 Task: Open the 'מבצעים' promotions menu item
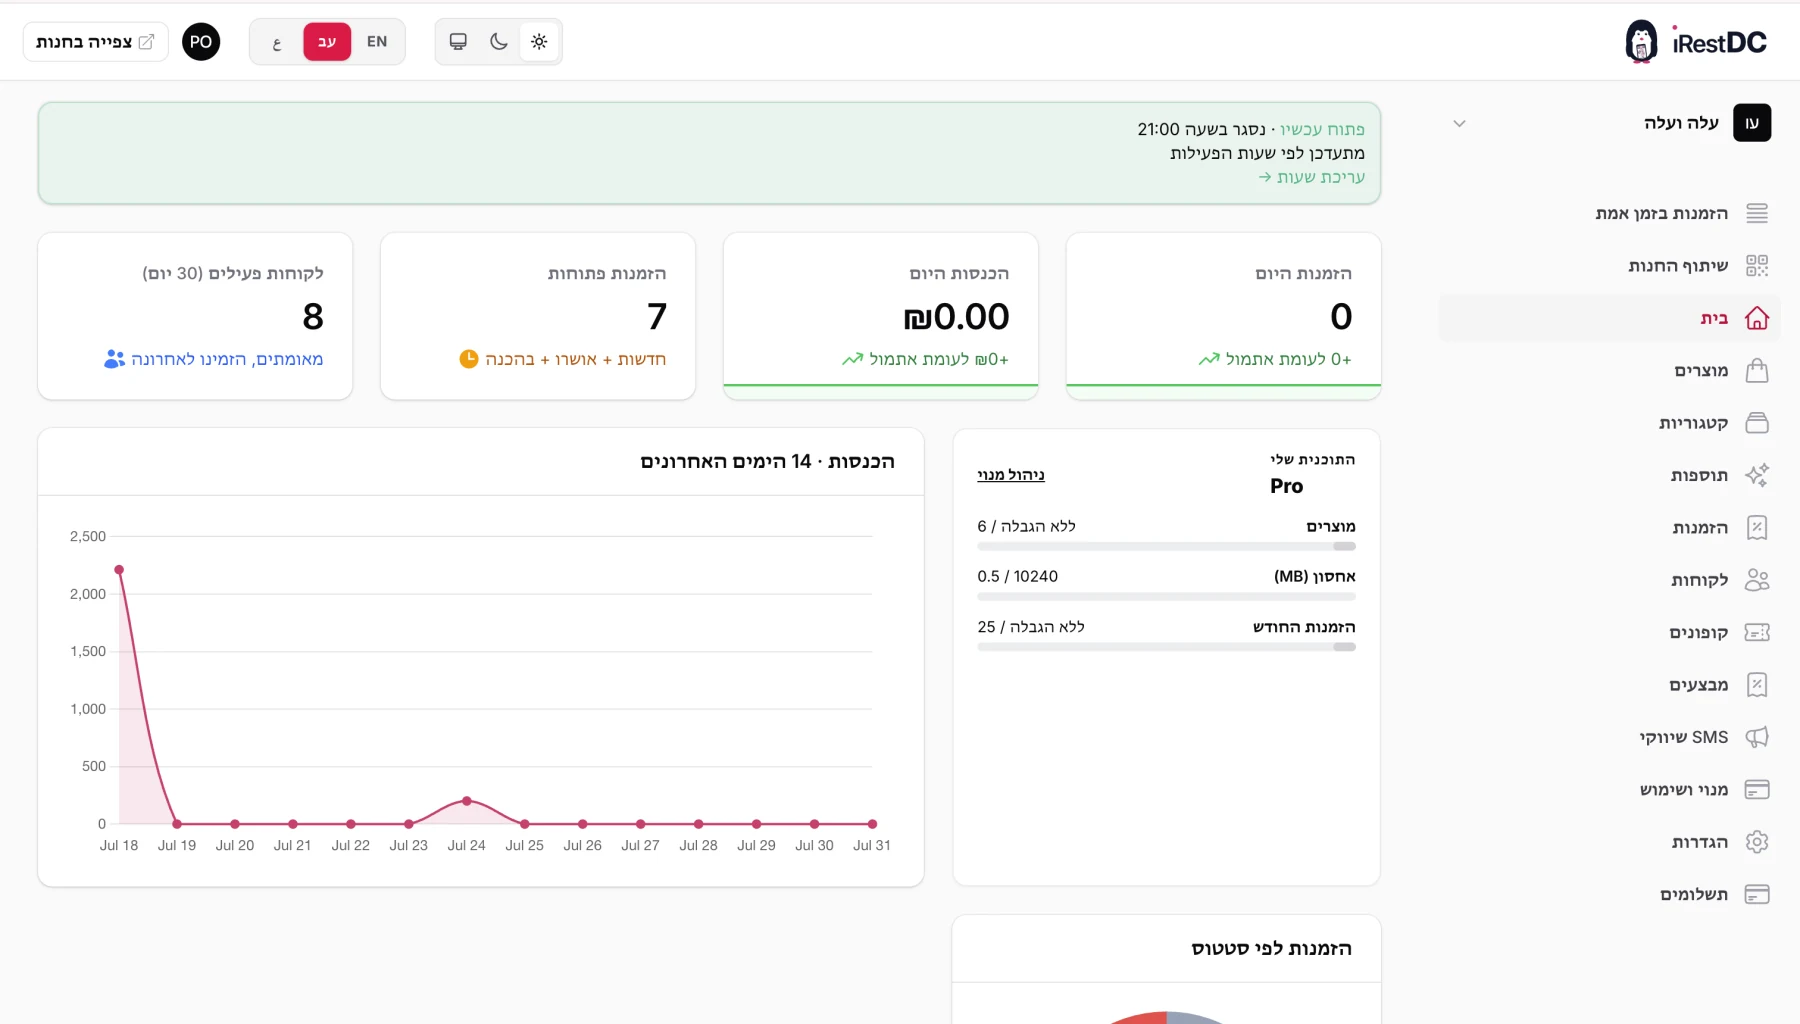[1698, 685]
